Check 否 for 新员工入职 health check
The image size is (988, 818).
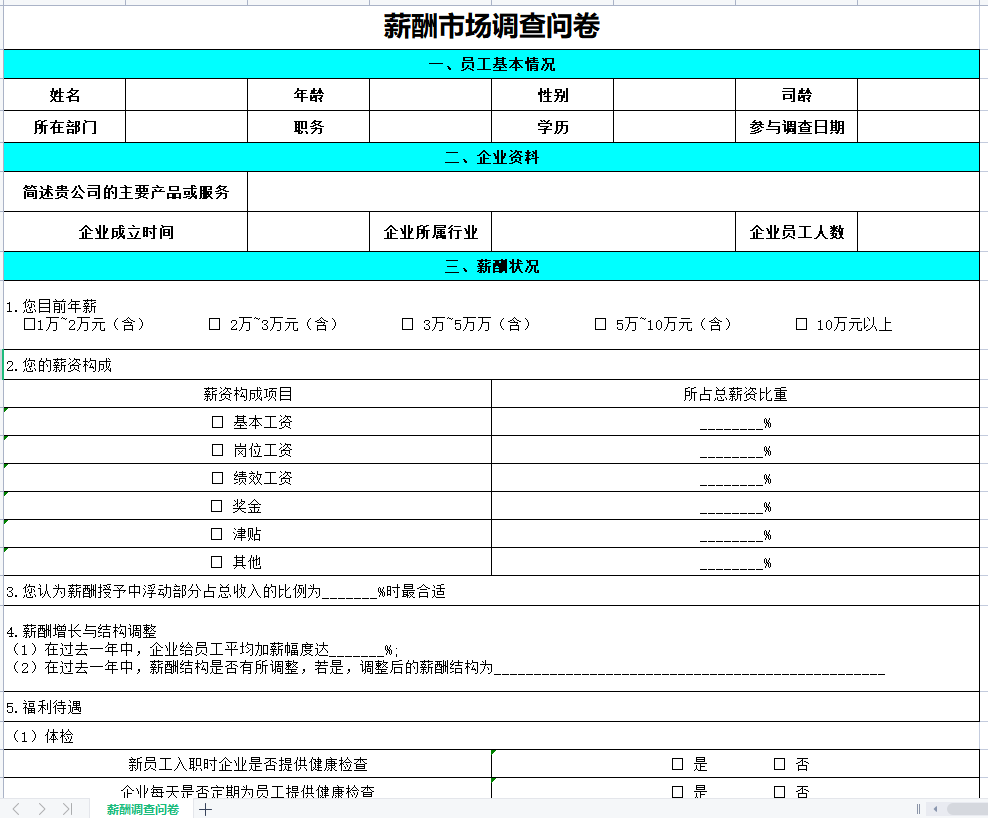(x=779, y=764)
